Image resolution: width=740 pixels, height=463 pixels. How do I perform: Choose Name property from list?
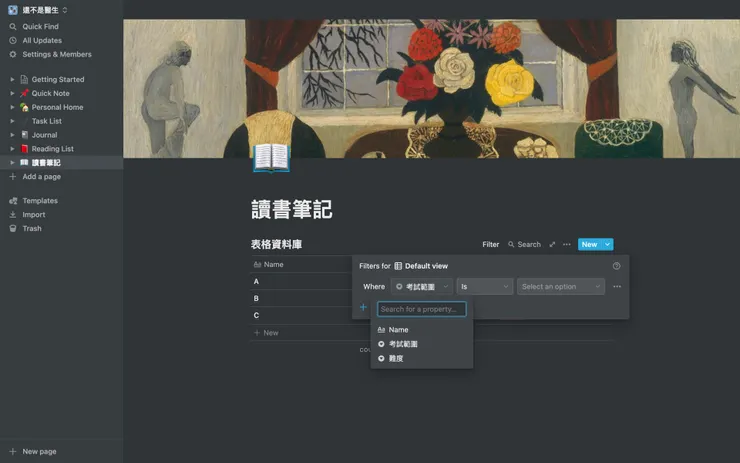pos(422,330)
